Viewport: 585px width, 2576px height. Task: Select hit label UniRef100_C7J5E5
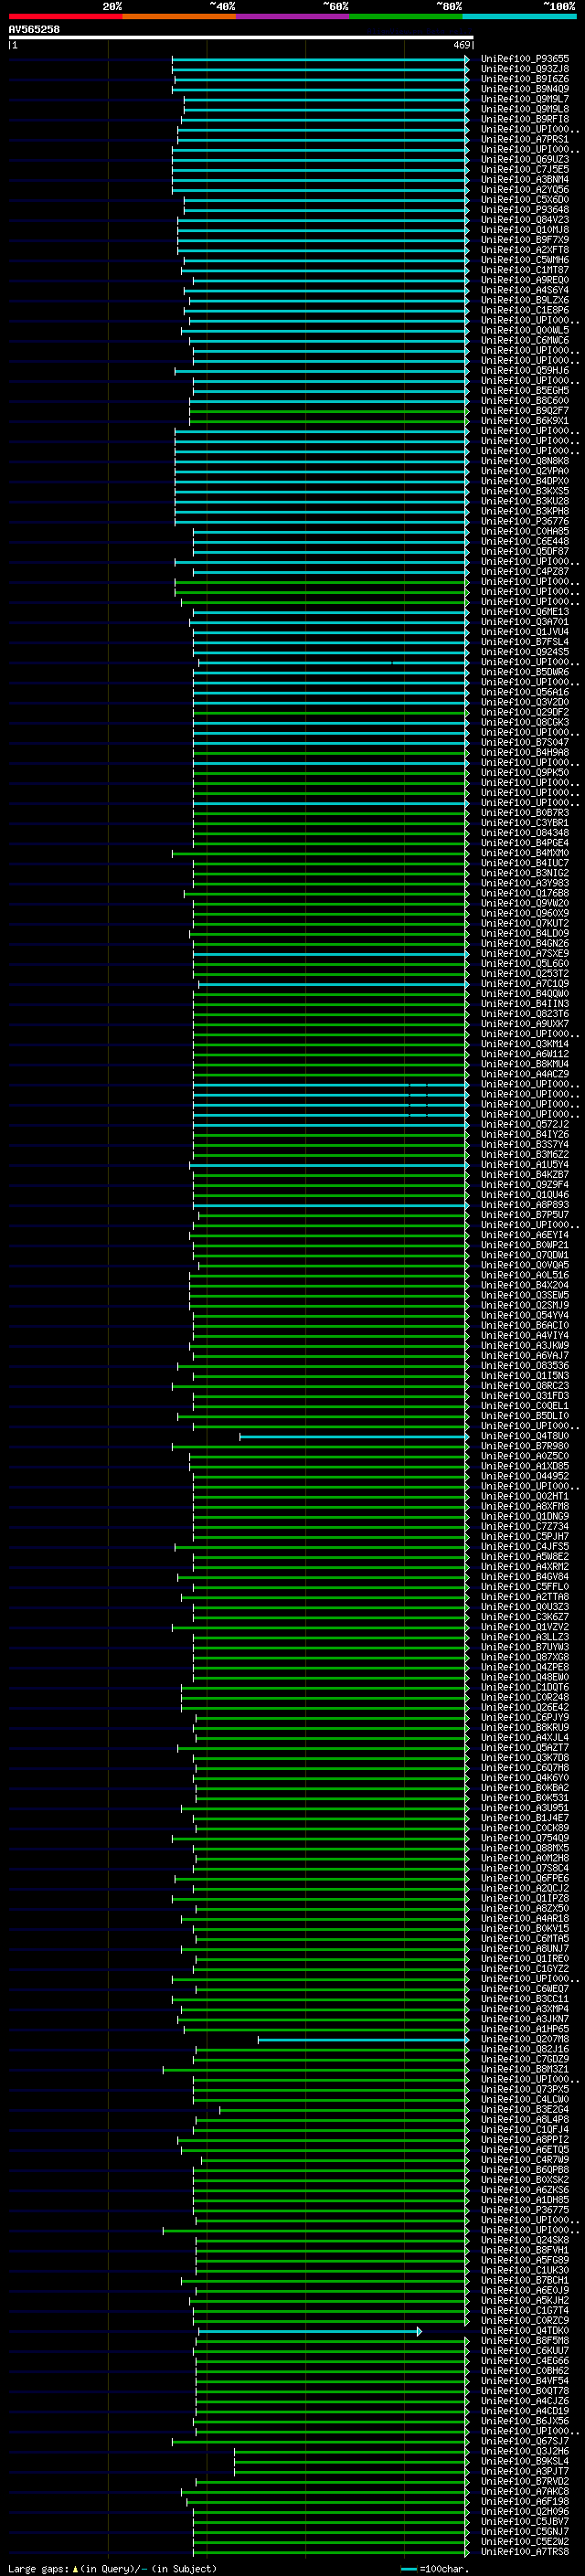[525, 169]
